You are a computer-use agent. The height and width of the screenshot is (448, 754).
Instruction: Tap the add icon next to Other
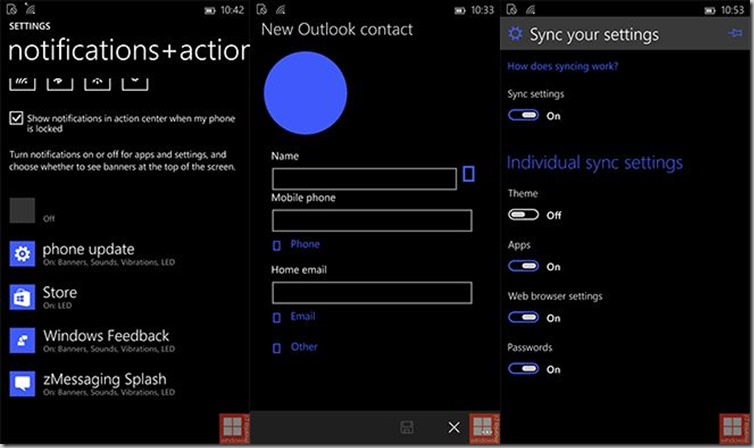point(276,348)
